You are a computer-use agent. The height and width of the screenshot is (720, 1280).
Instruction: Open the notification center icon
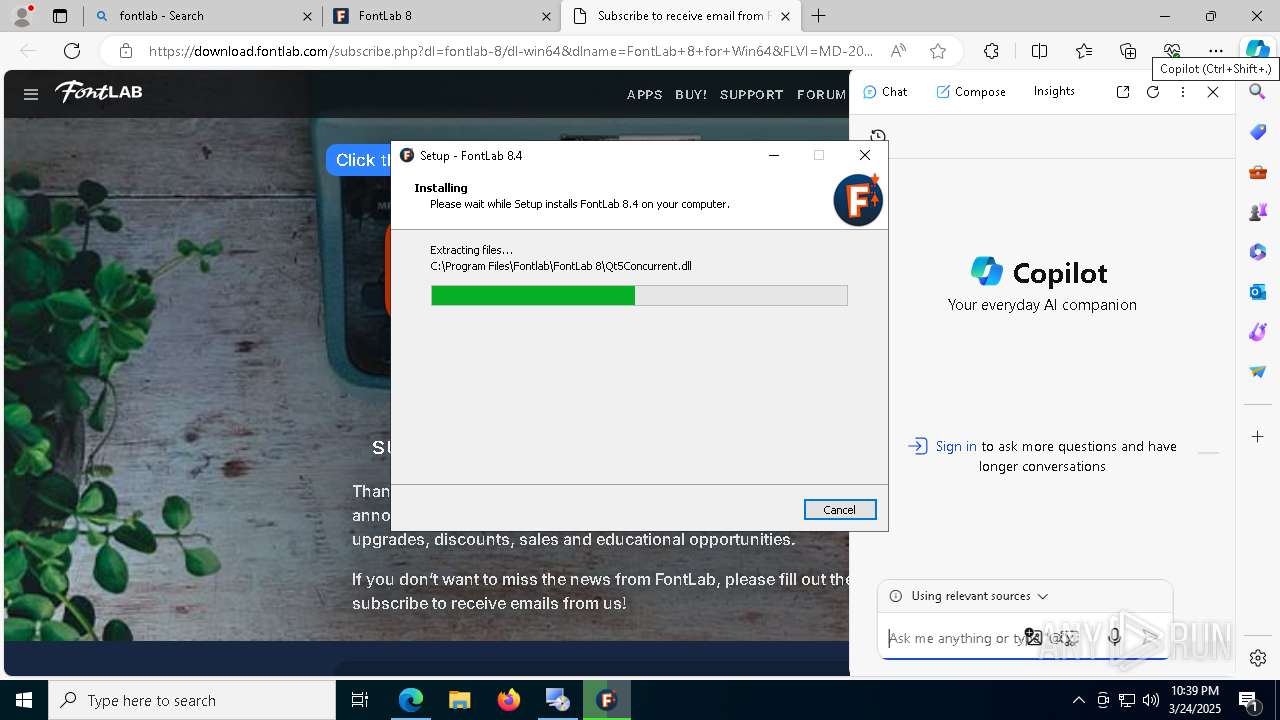click(1249, 700)
